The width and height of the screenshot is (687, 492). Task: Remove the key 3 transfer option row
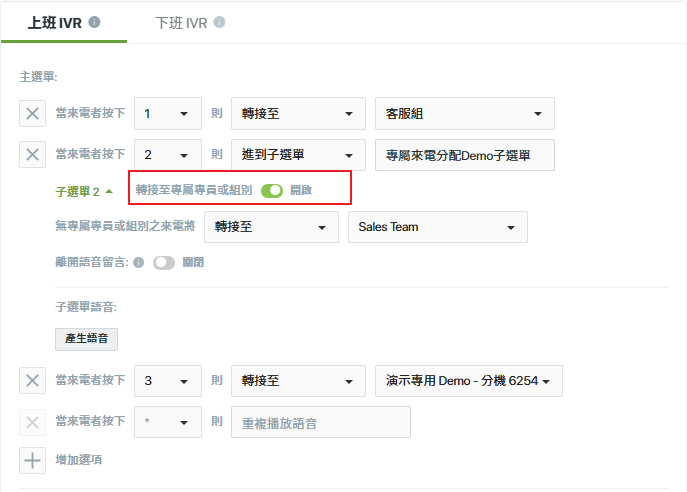pos(32,380)
